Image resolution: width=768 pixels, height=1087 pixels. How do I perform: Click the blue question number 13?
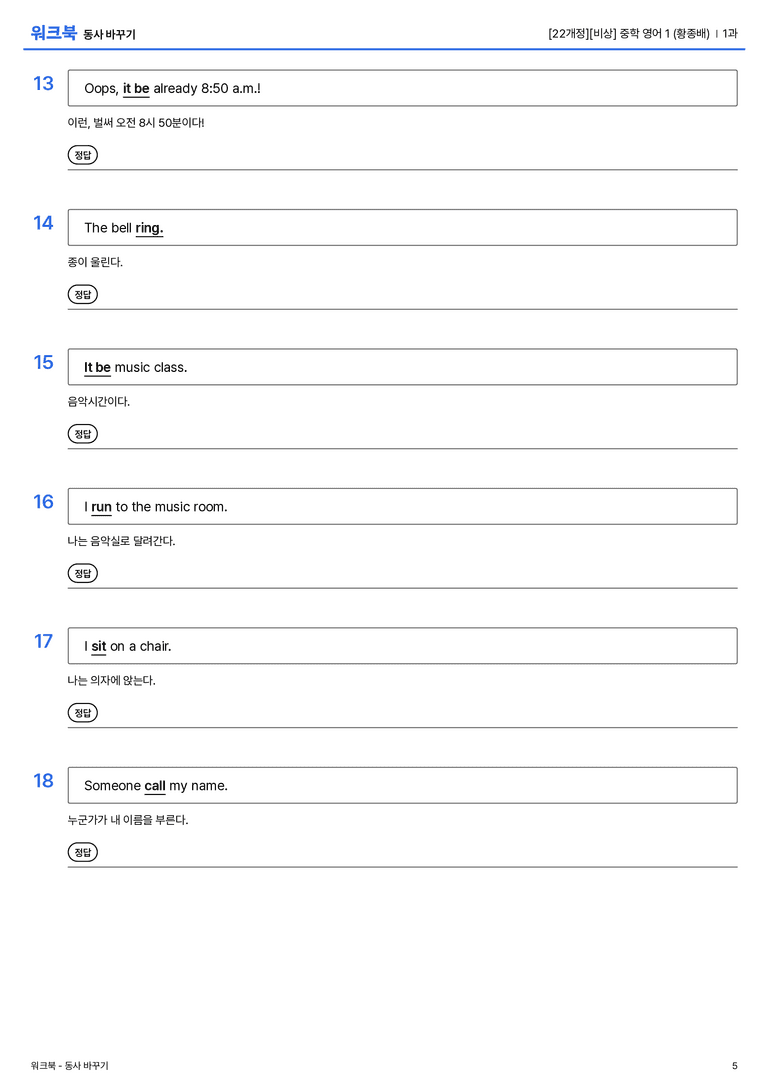tap(43, 83)
